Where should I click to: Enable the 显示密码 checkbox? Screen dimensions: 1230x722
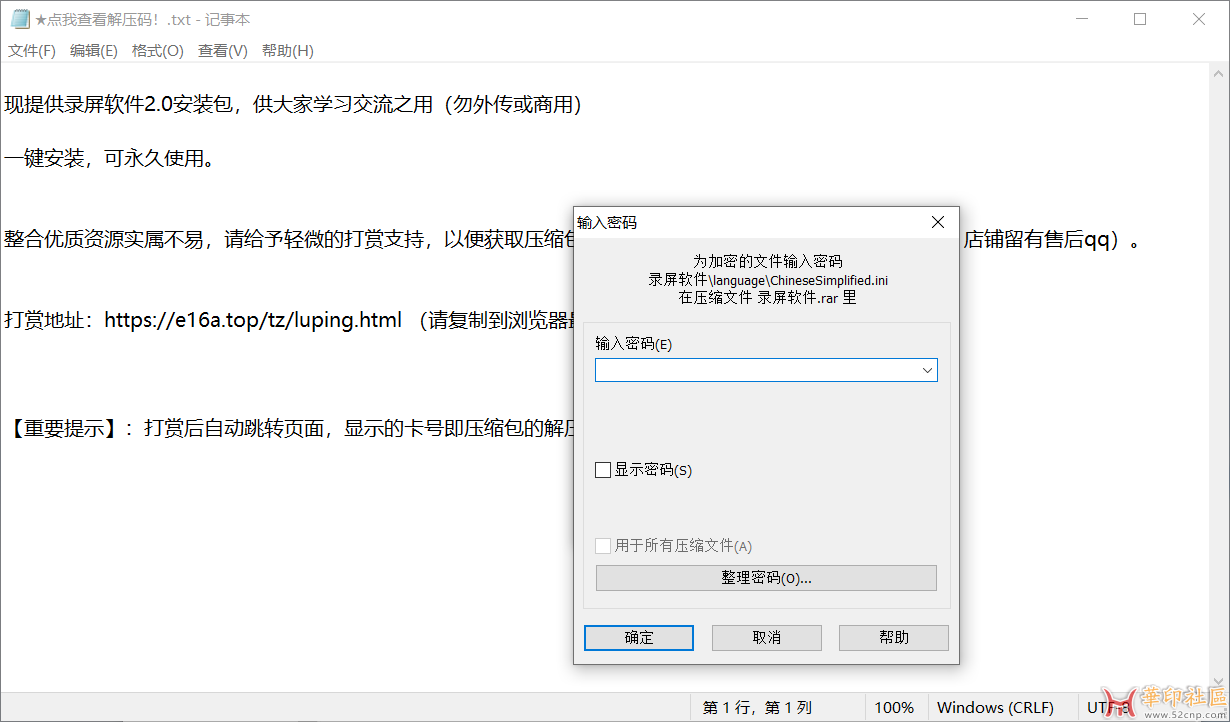[603, 470]
